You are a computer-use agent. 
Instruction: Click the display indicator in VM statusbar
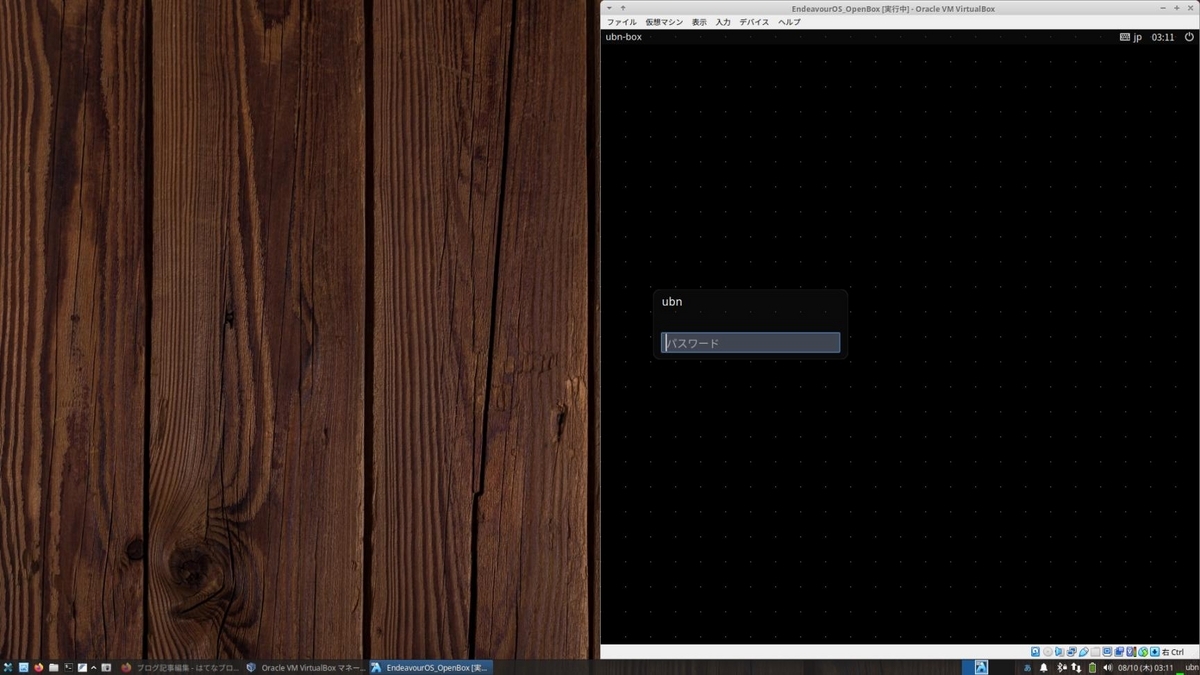pos(1107,652)
